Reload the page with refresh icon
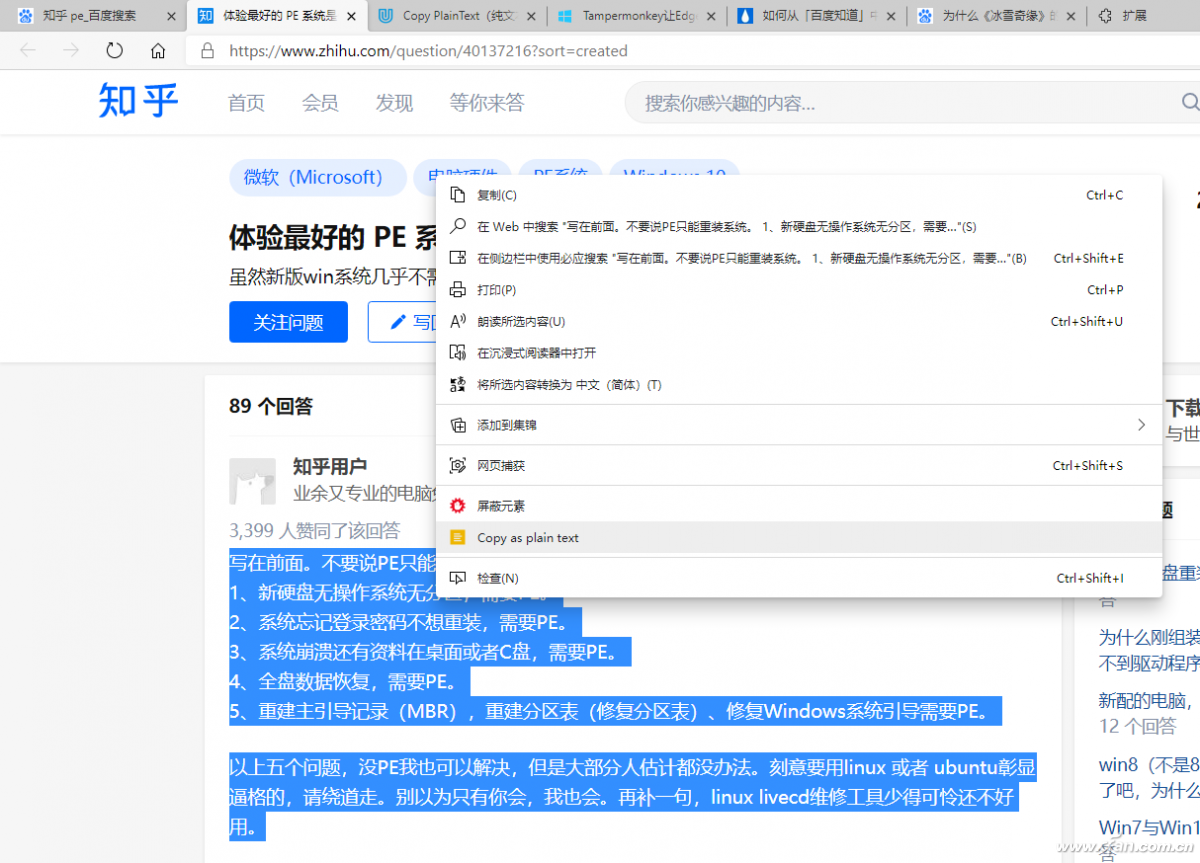1200x863 pixels. point(115,51)
